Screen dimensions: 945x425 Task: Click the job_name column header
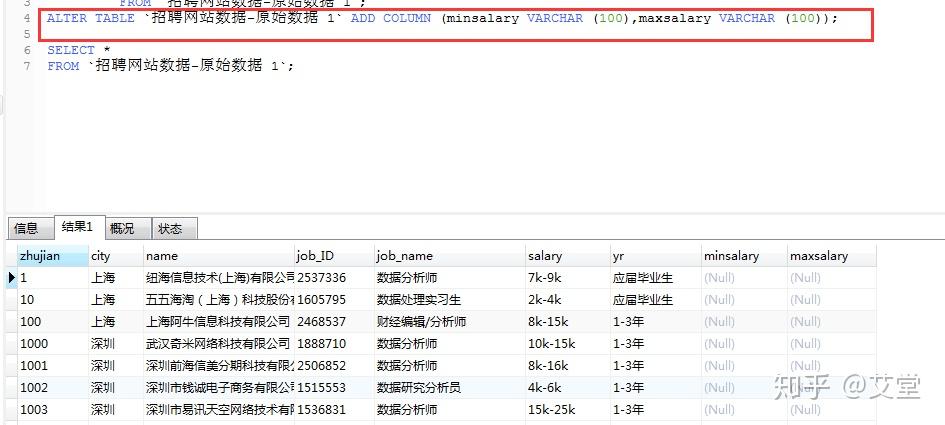pos(450,256)
